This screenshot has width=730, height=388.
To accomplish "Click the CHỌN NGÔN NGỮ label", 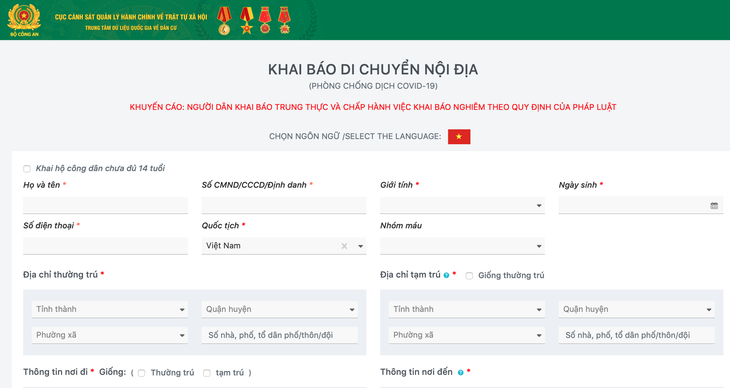I will click(x=355, y=136).
